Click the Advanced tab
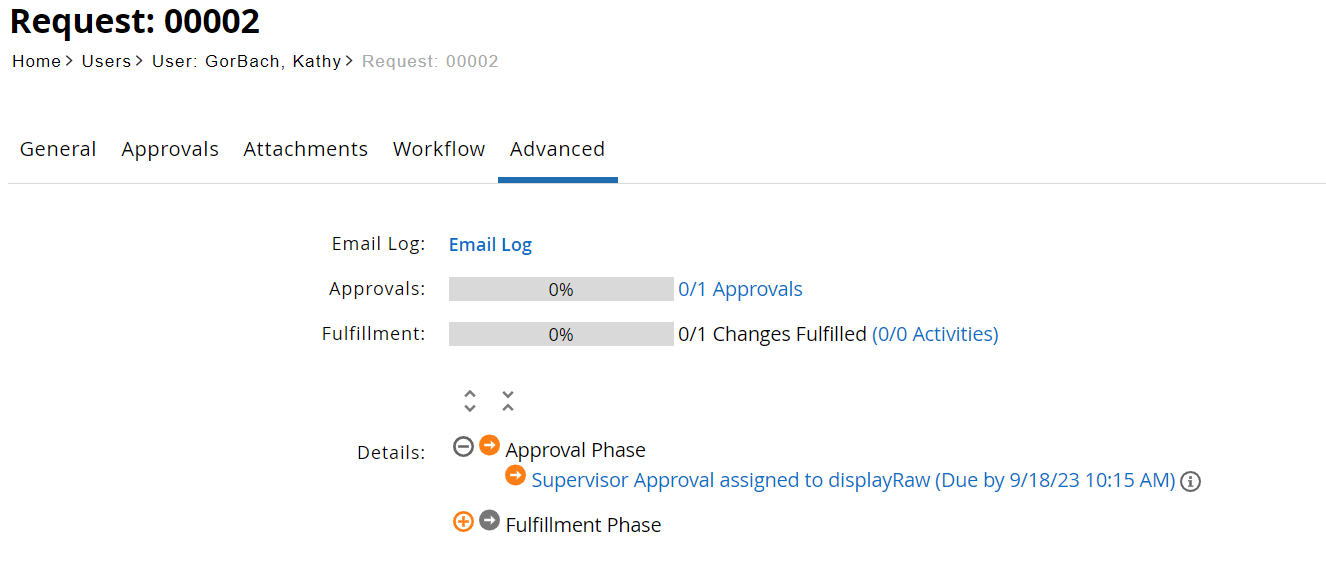This screenshot has width=1326, height=567. [x=557, y=149]
